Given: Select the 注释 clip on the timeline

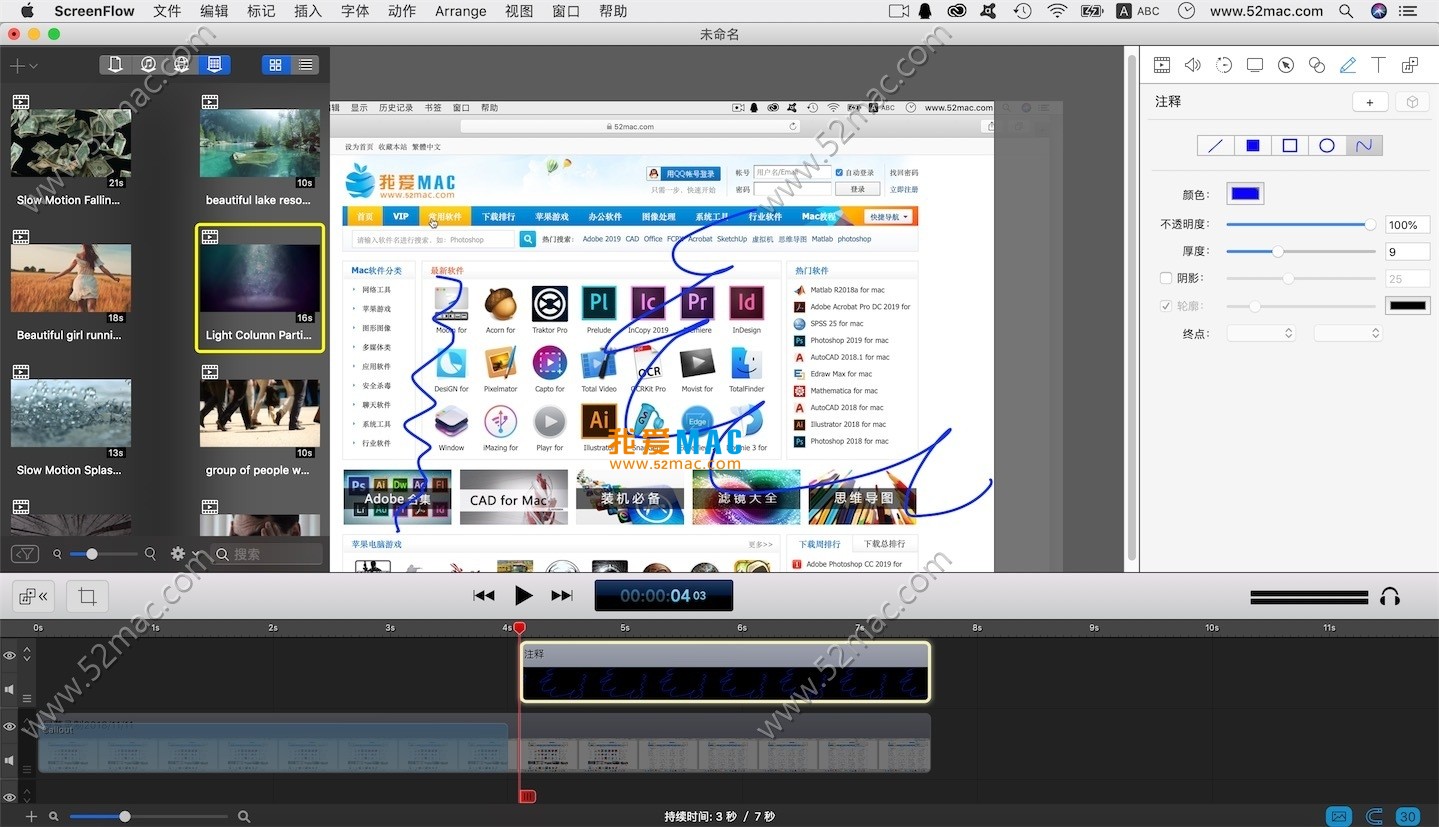Looking at the screenshot, I should click(726, 672).
